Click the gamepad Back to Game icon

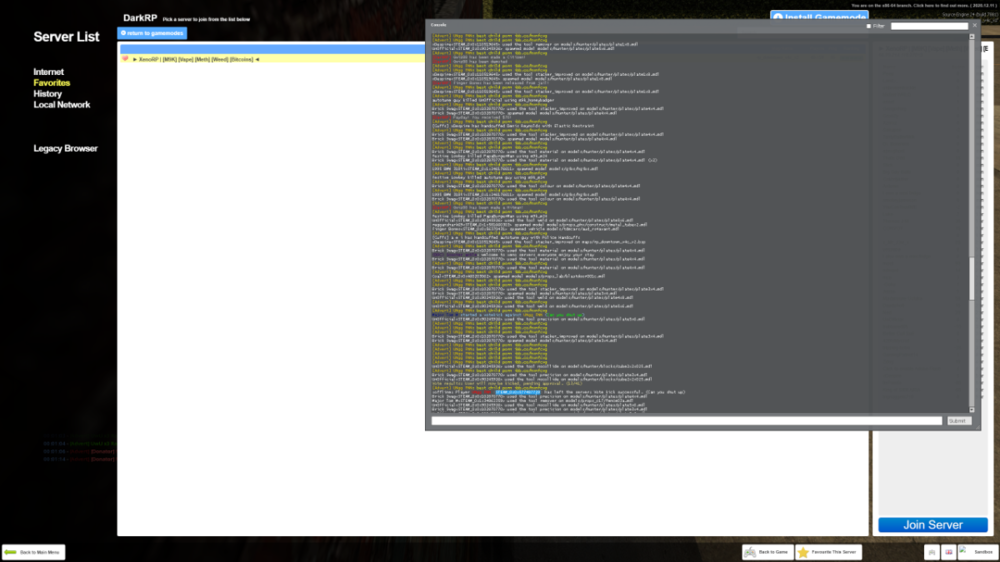pos(751,552)
